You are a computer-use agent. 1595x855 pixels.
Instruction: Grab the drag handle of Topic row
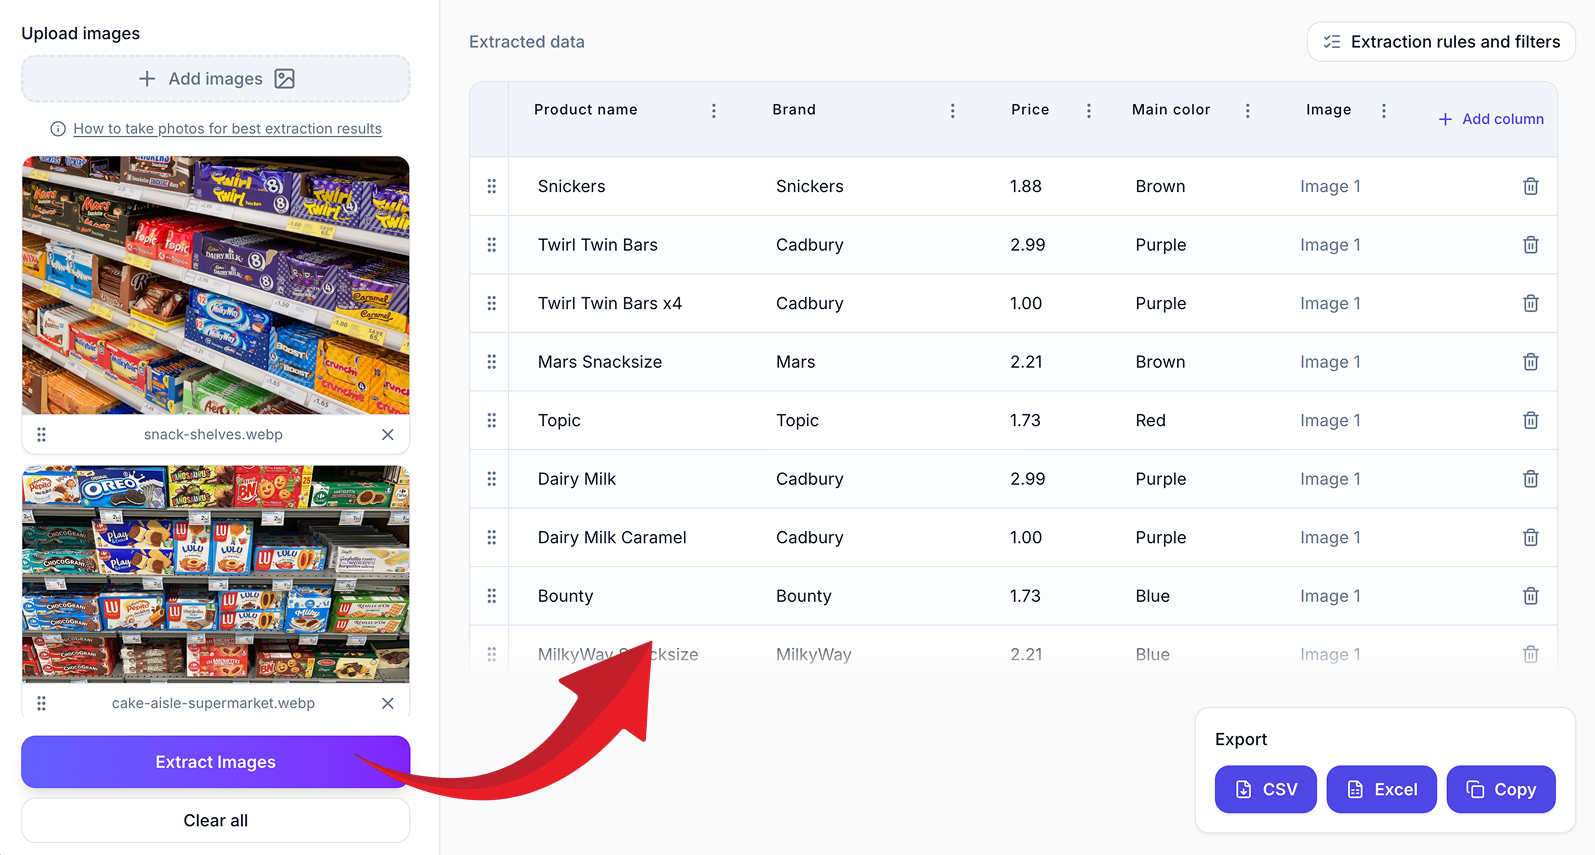[x=491, y=421]
